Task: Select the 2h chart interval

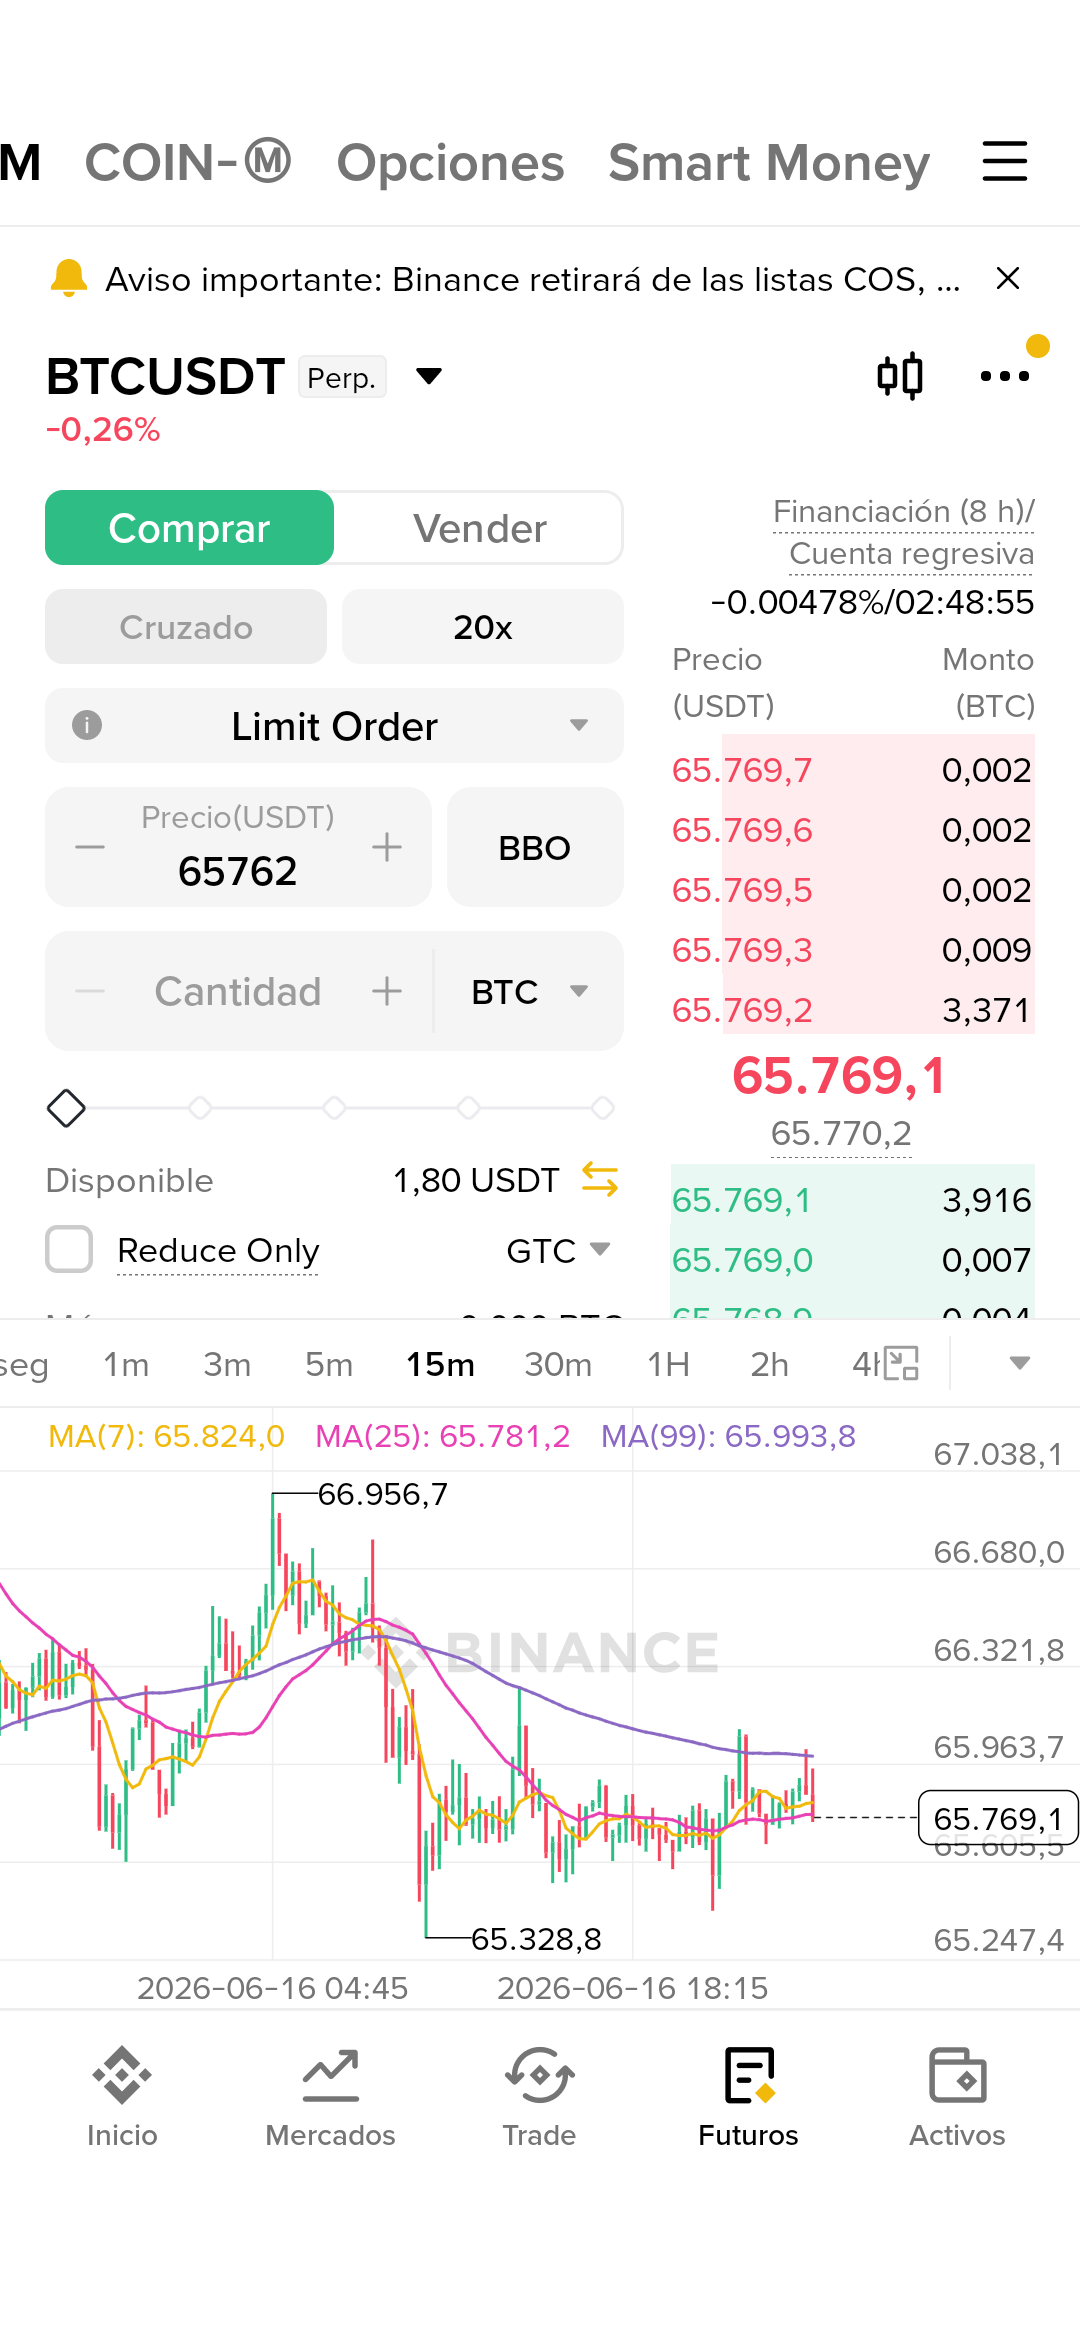Action: tap(770, 1364)
